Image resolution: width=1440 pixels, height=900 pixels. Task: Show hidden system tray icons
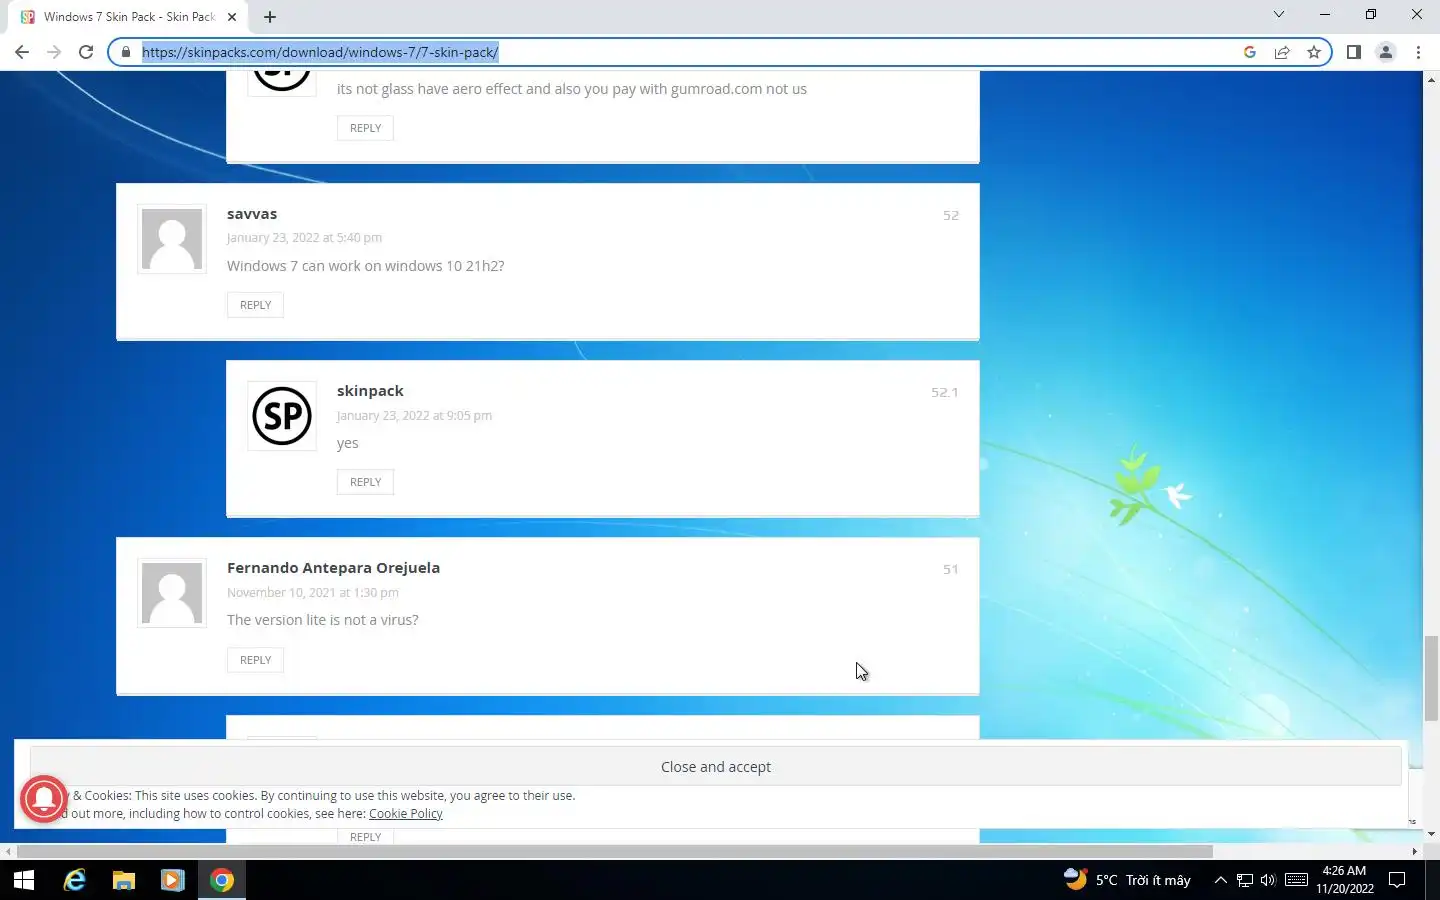(1220, 880)
